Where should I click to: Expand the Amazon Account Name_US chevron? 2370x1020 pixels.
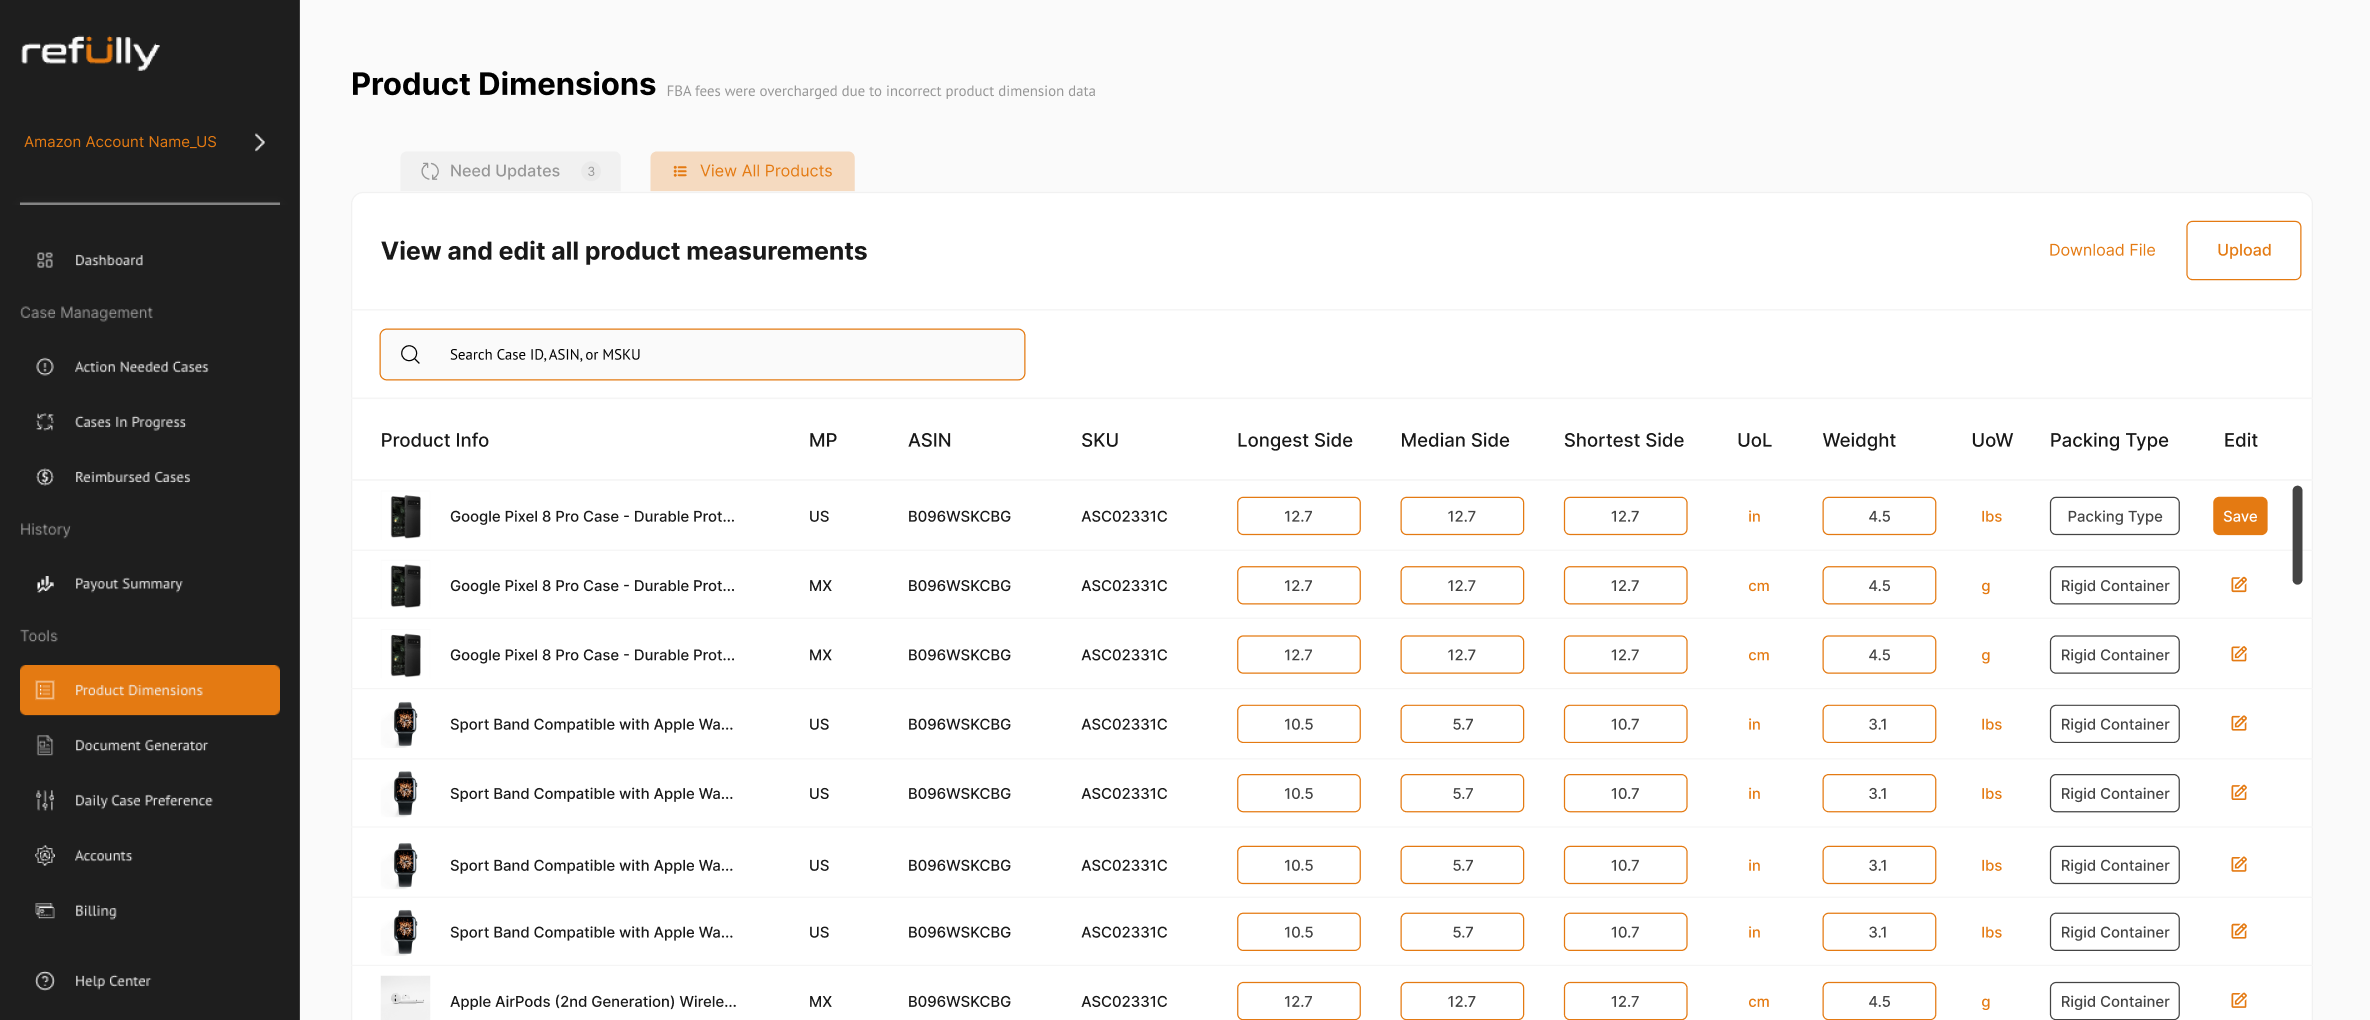point(260,142)
